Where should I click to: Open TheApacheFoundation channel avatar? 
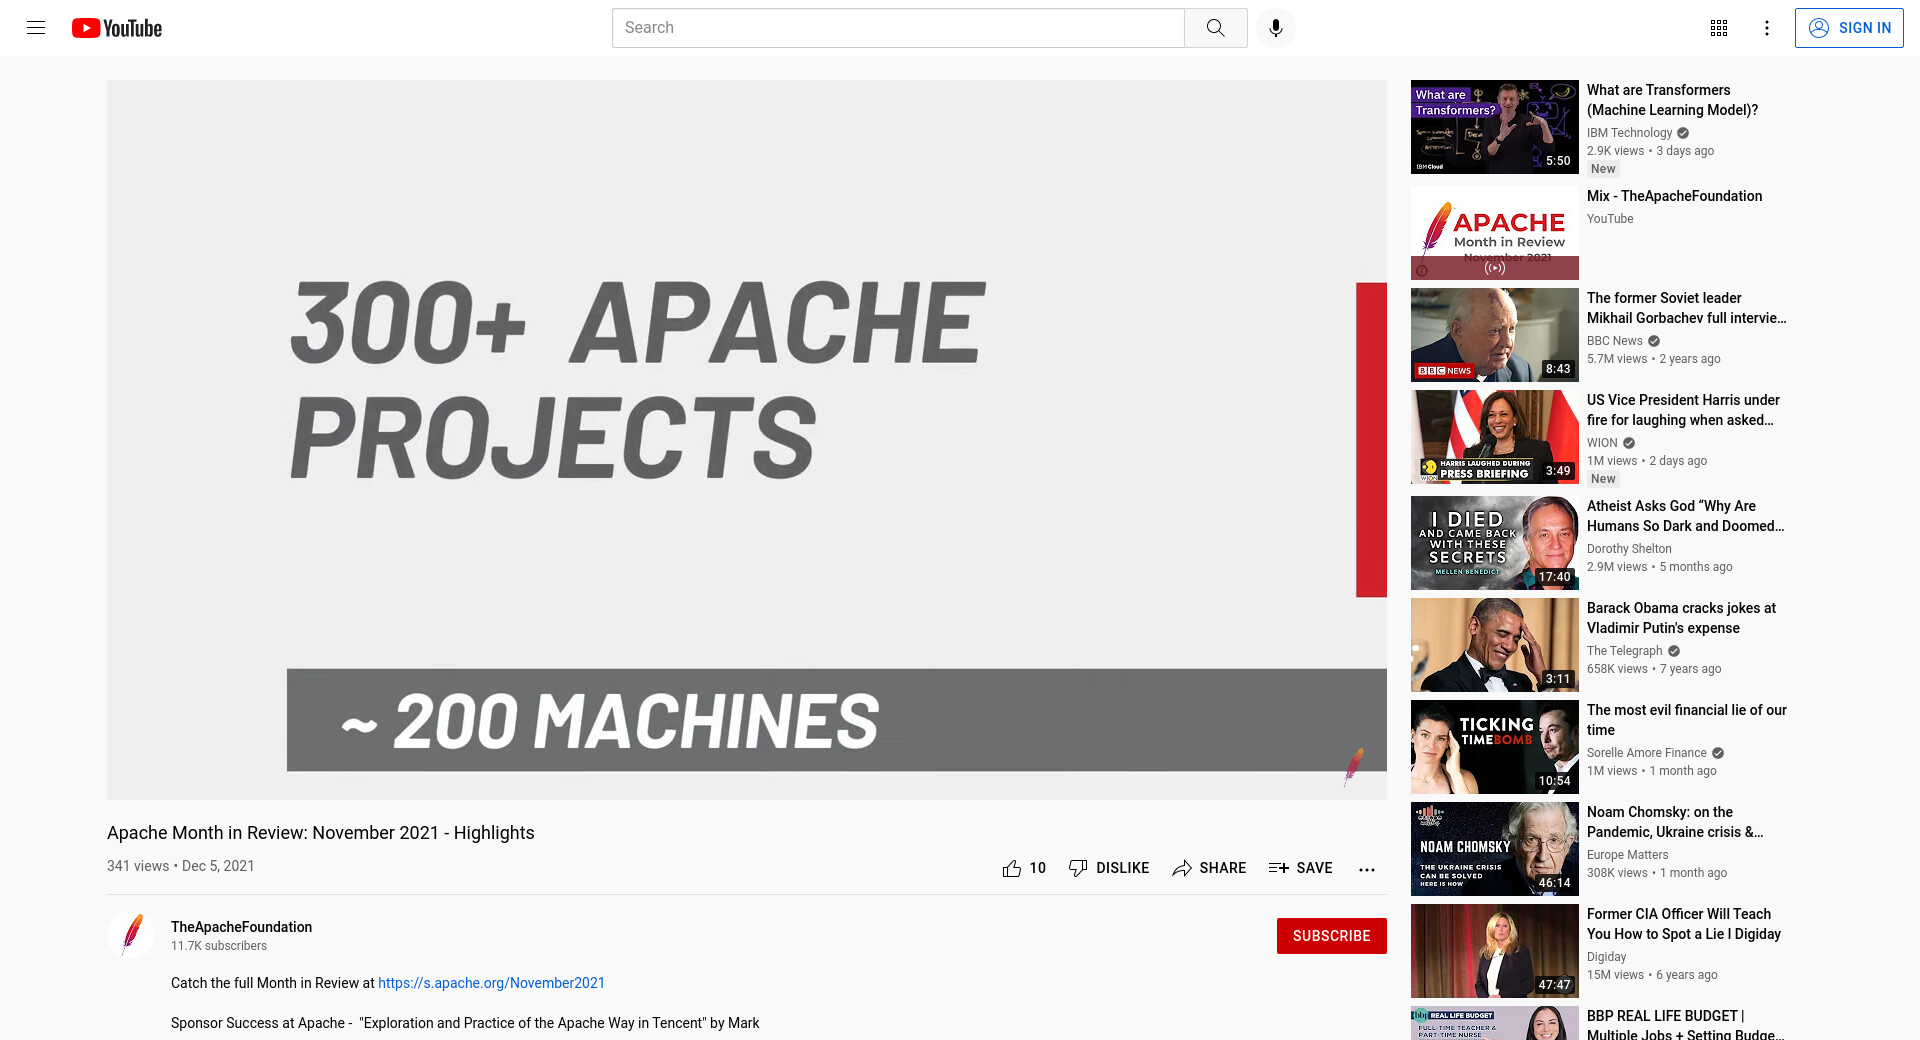tap(131, 935)
